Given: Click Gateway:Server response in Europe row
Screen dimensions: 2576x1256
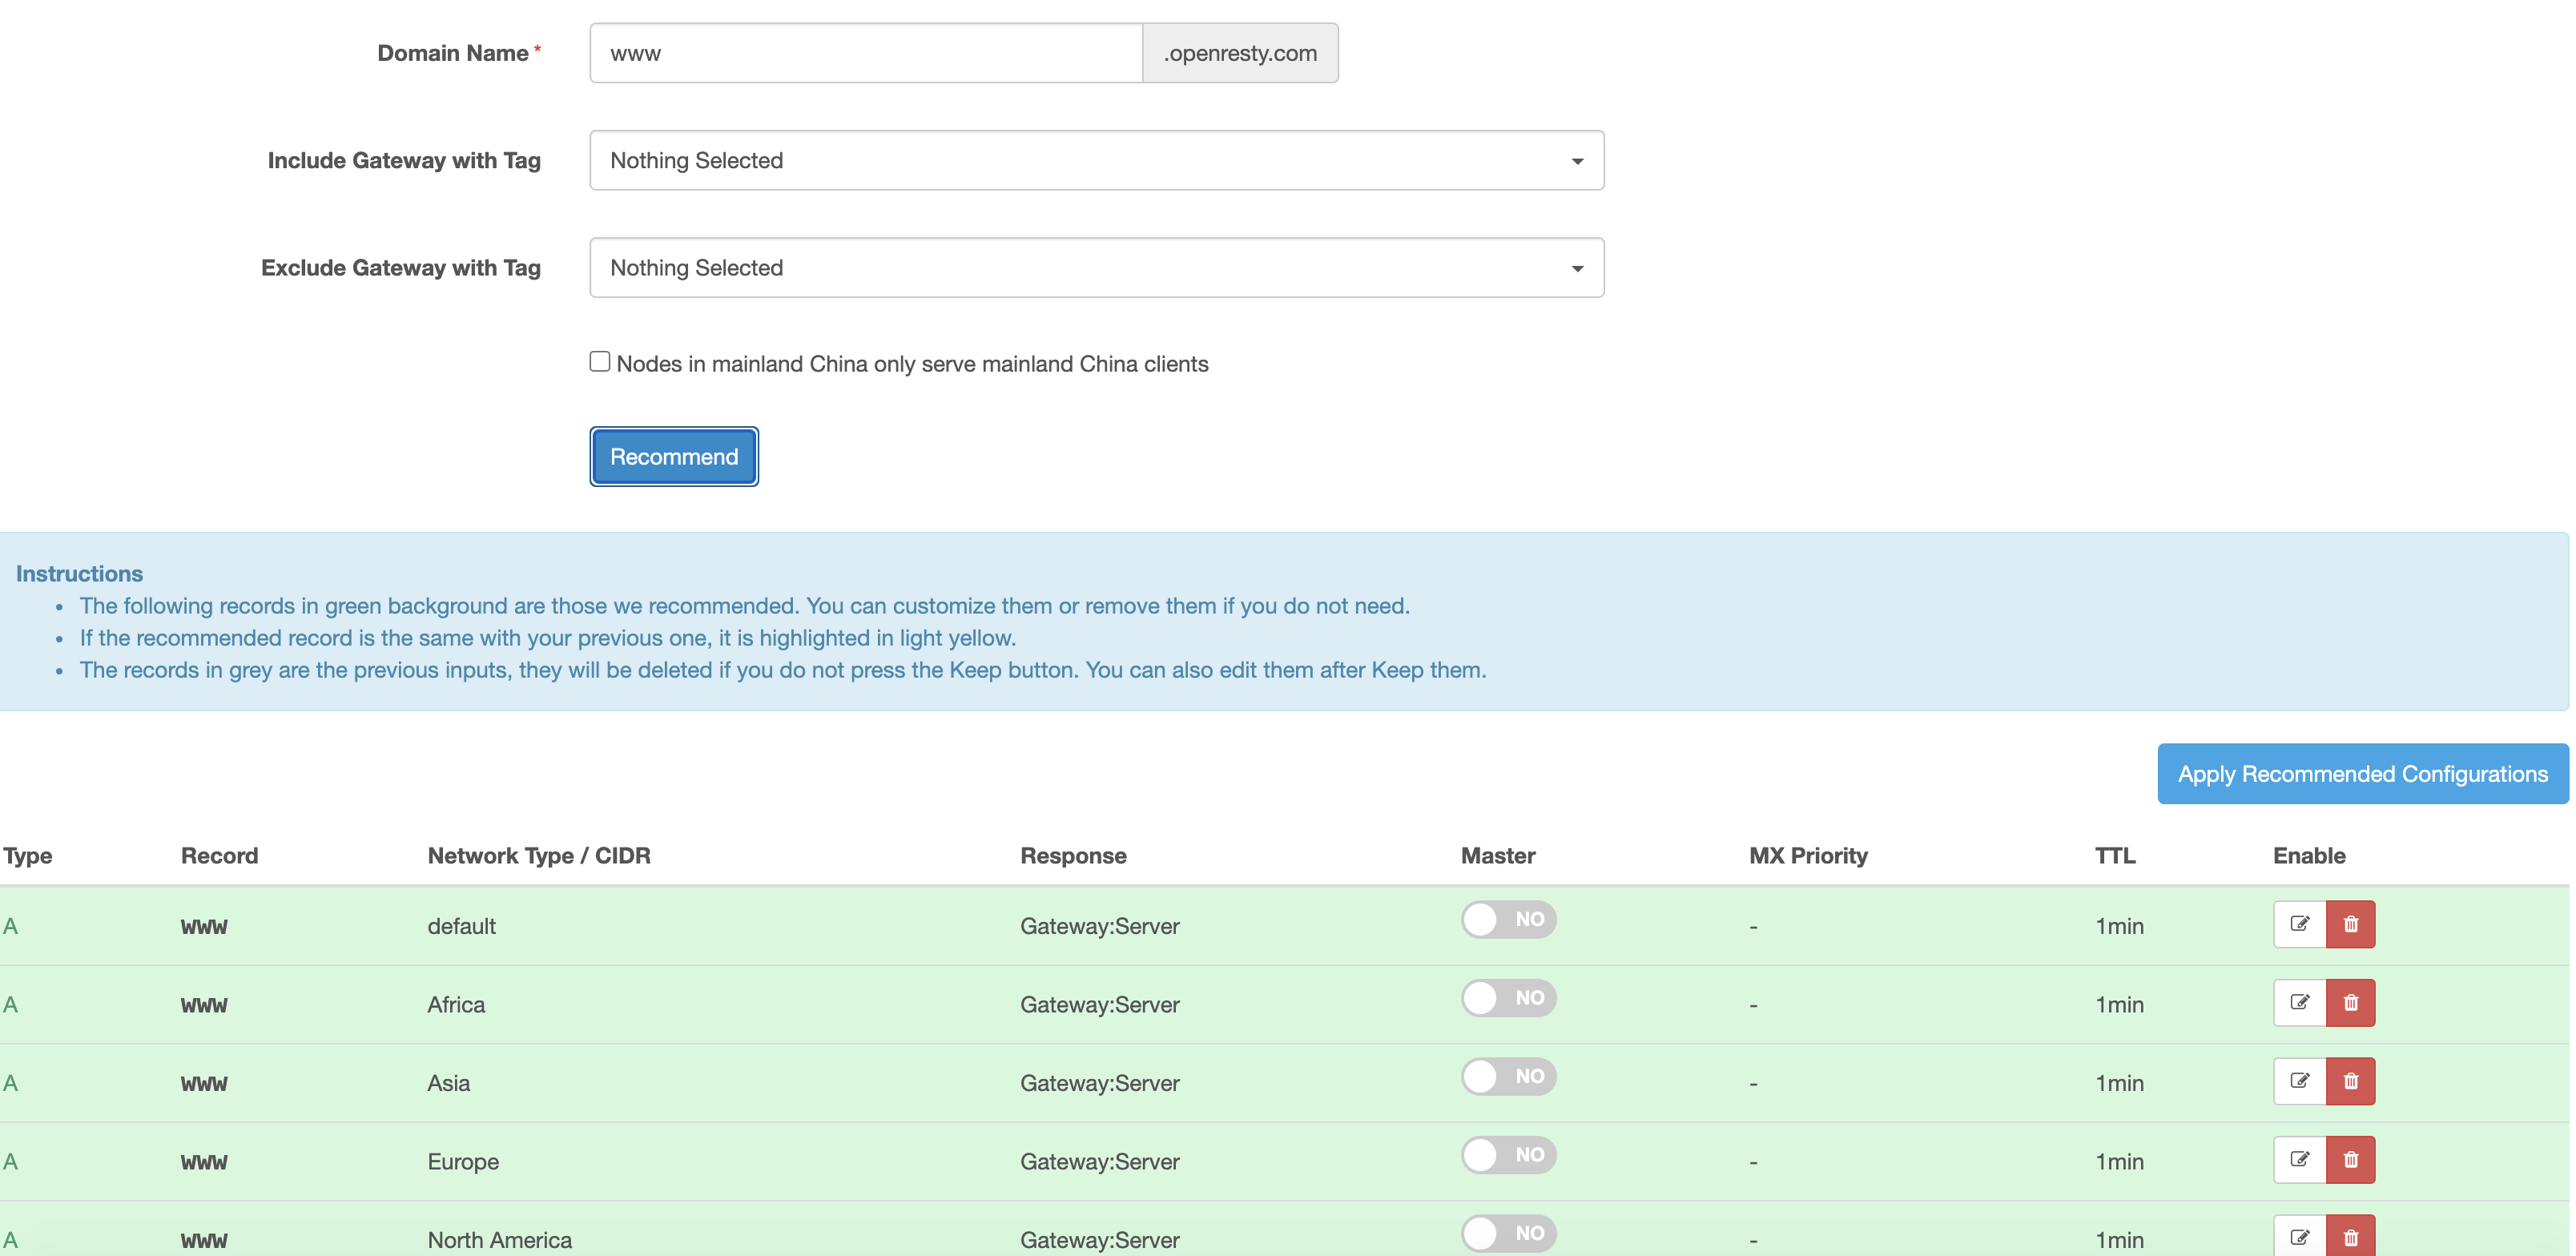Looking at the screenshot, I should [x=1100, y=1162].
